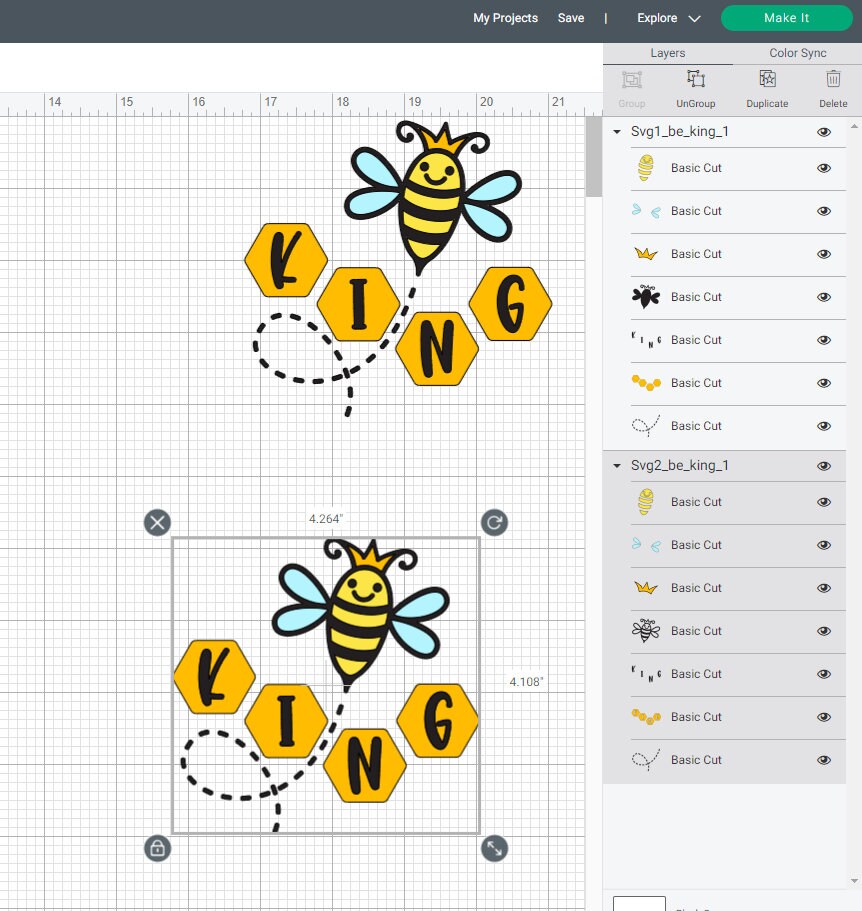The image size is (862, 911).
Task: Click the lock icon on the selected design
Action: tap(157, 848)
